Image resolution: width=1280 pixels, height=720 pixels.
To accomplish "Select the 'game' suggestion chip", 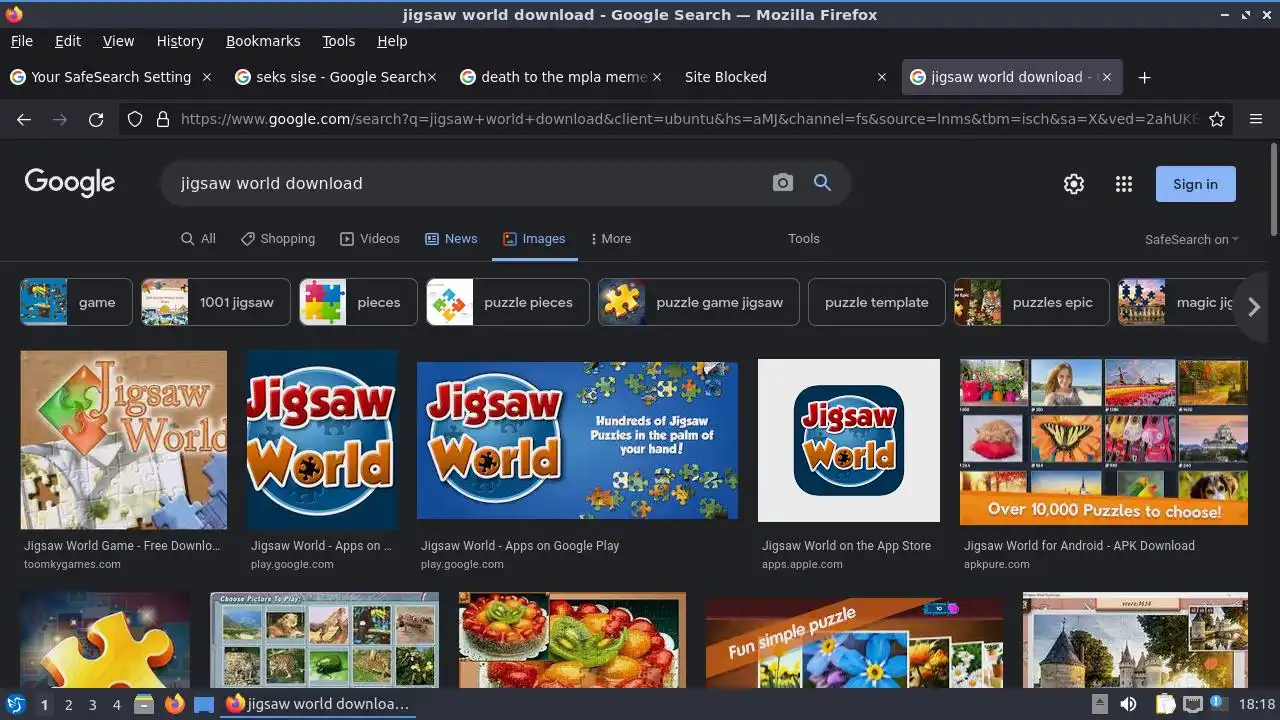I will click(76, 302).
